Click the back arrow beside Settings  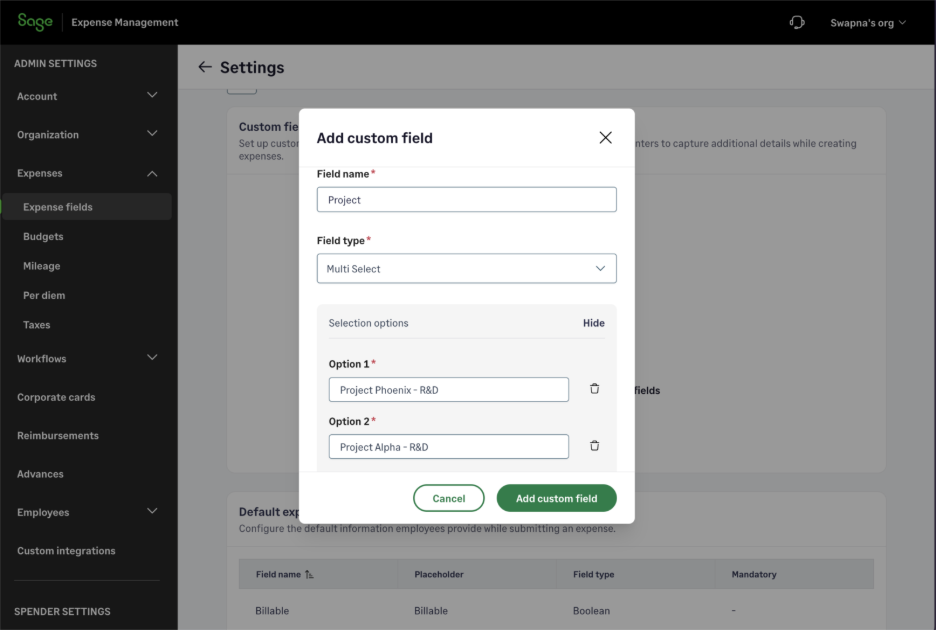[204, 67]
